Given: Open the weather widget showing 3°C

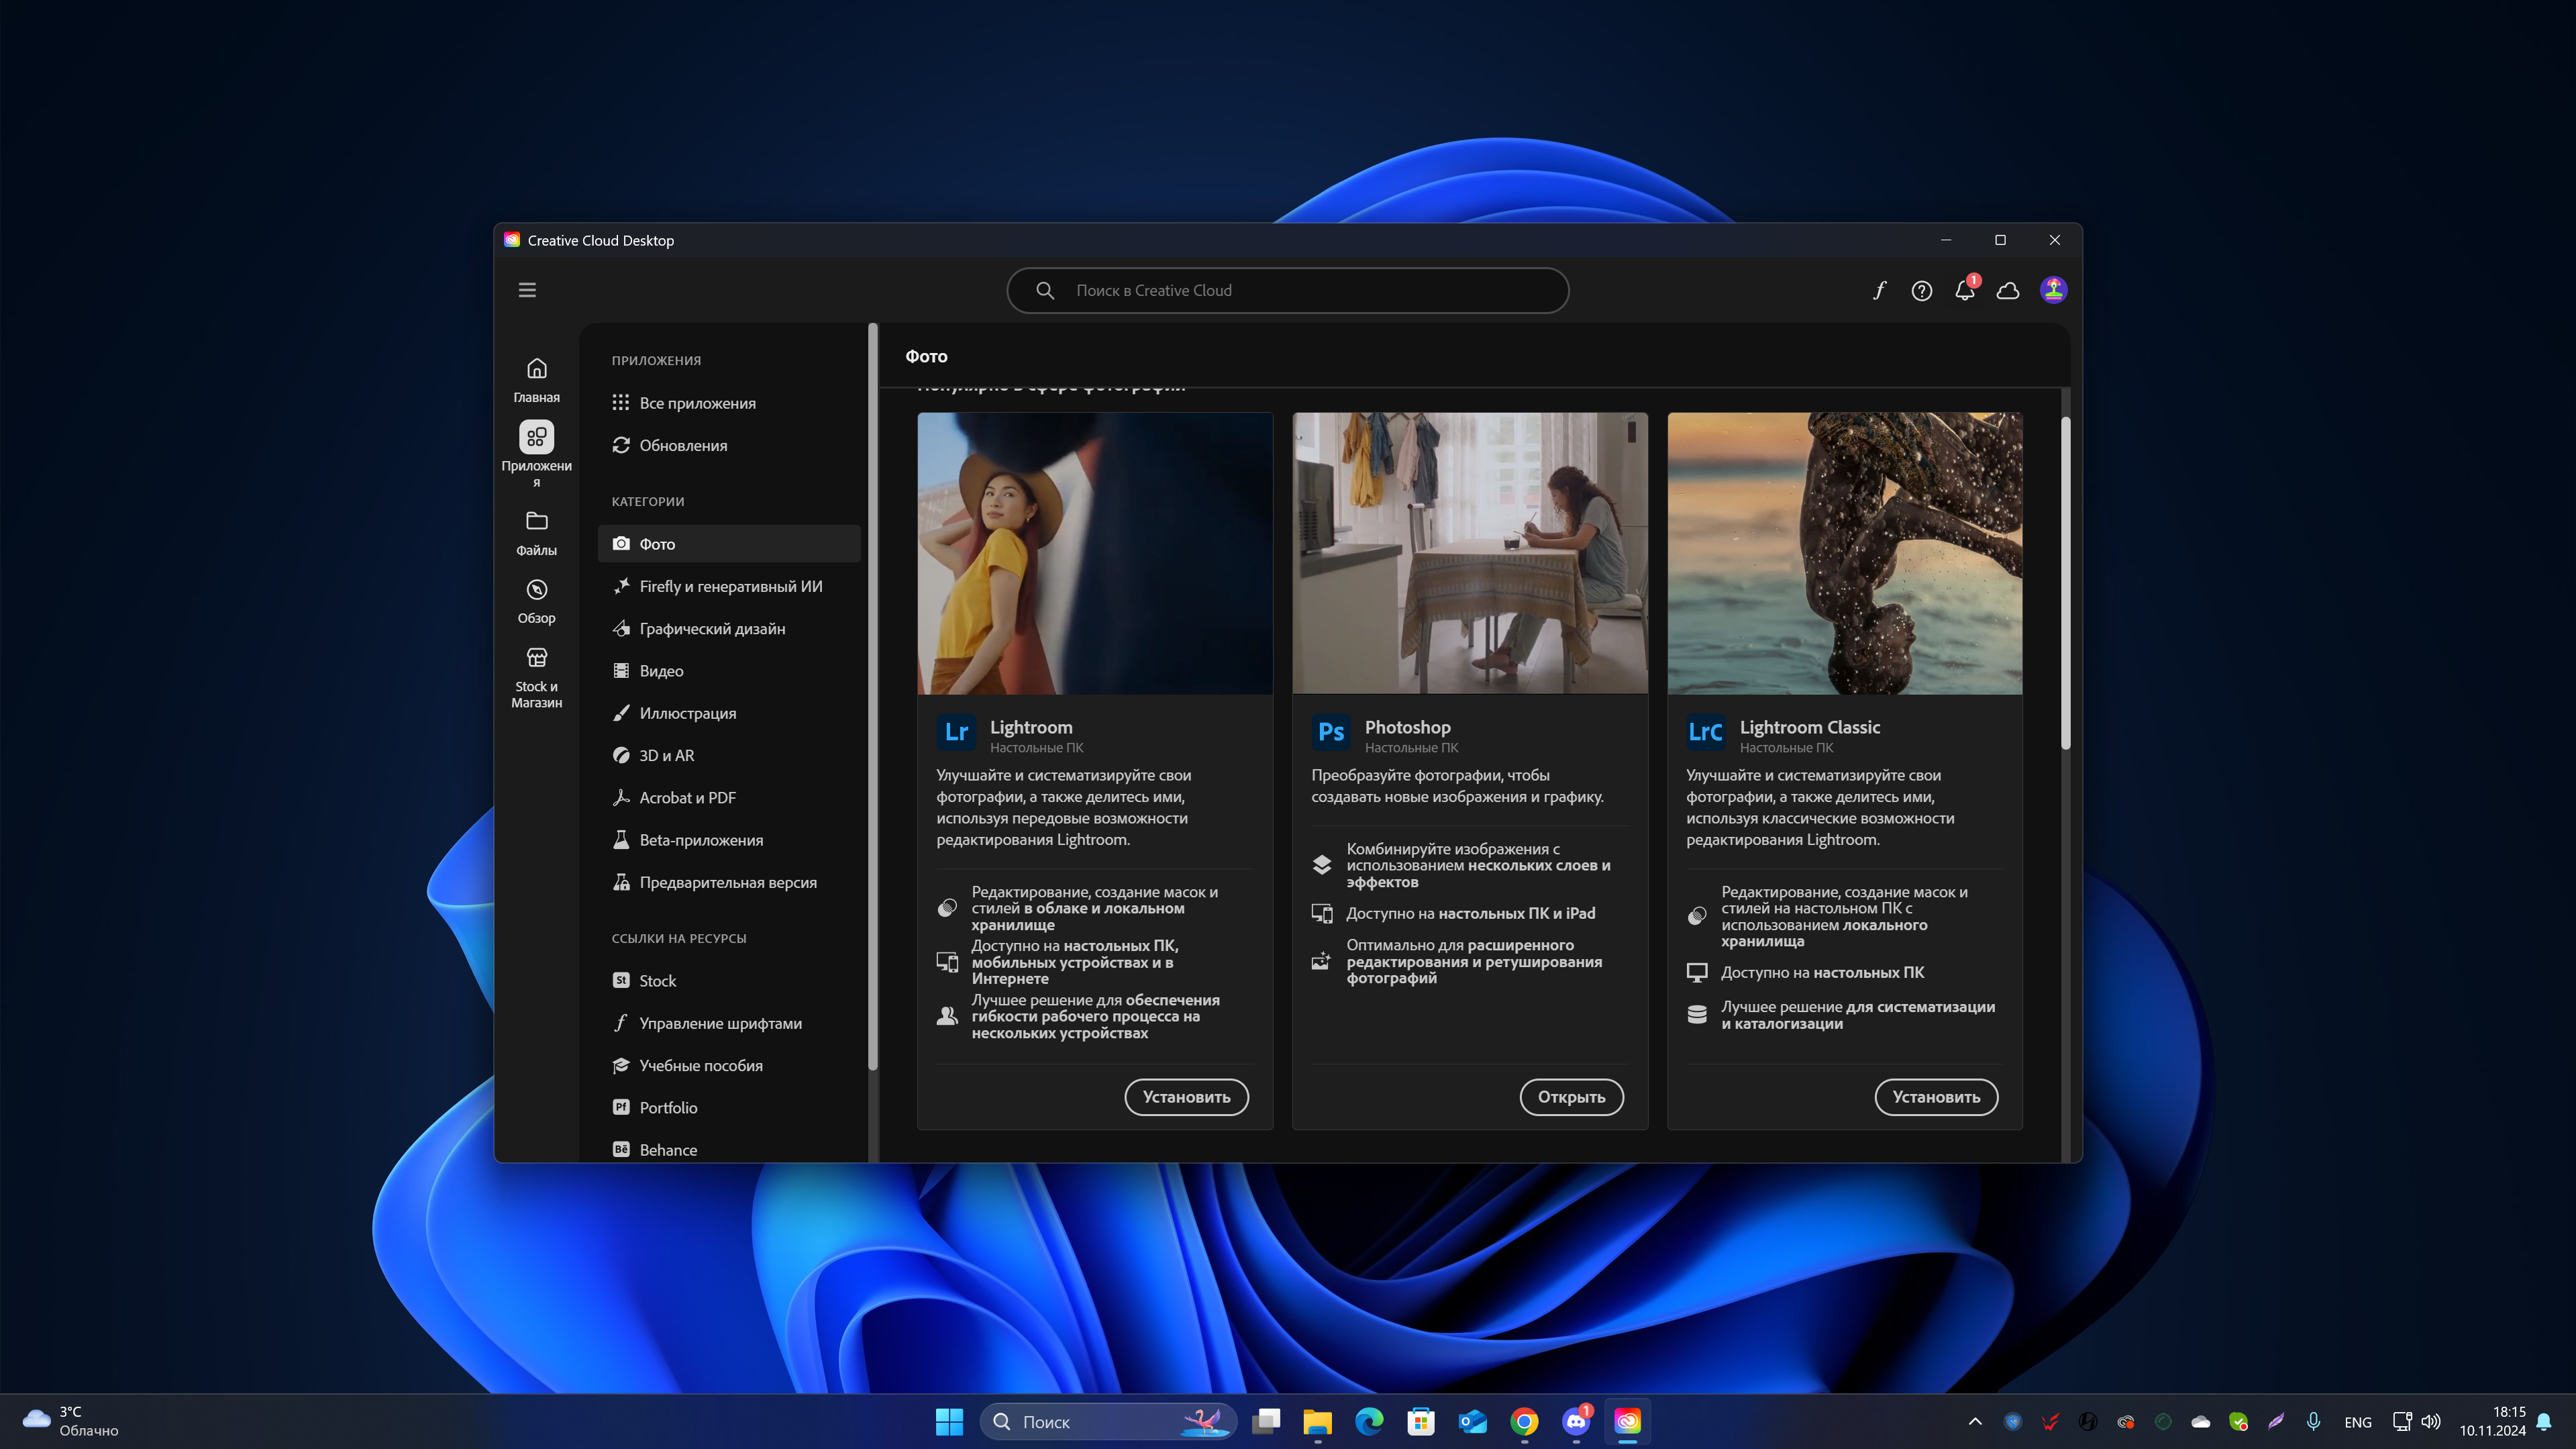Looking at the screenshot, I should (70, 1421).
